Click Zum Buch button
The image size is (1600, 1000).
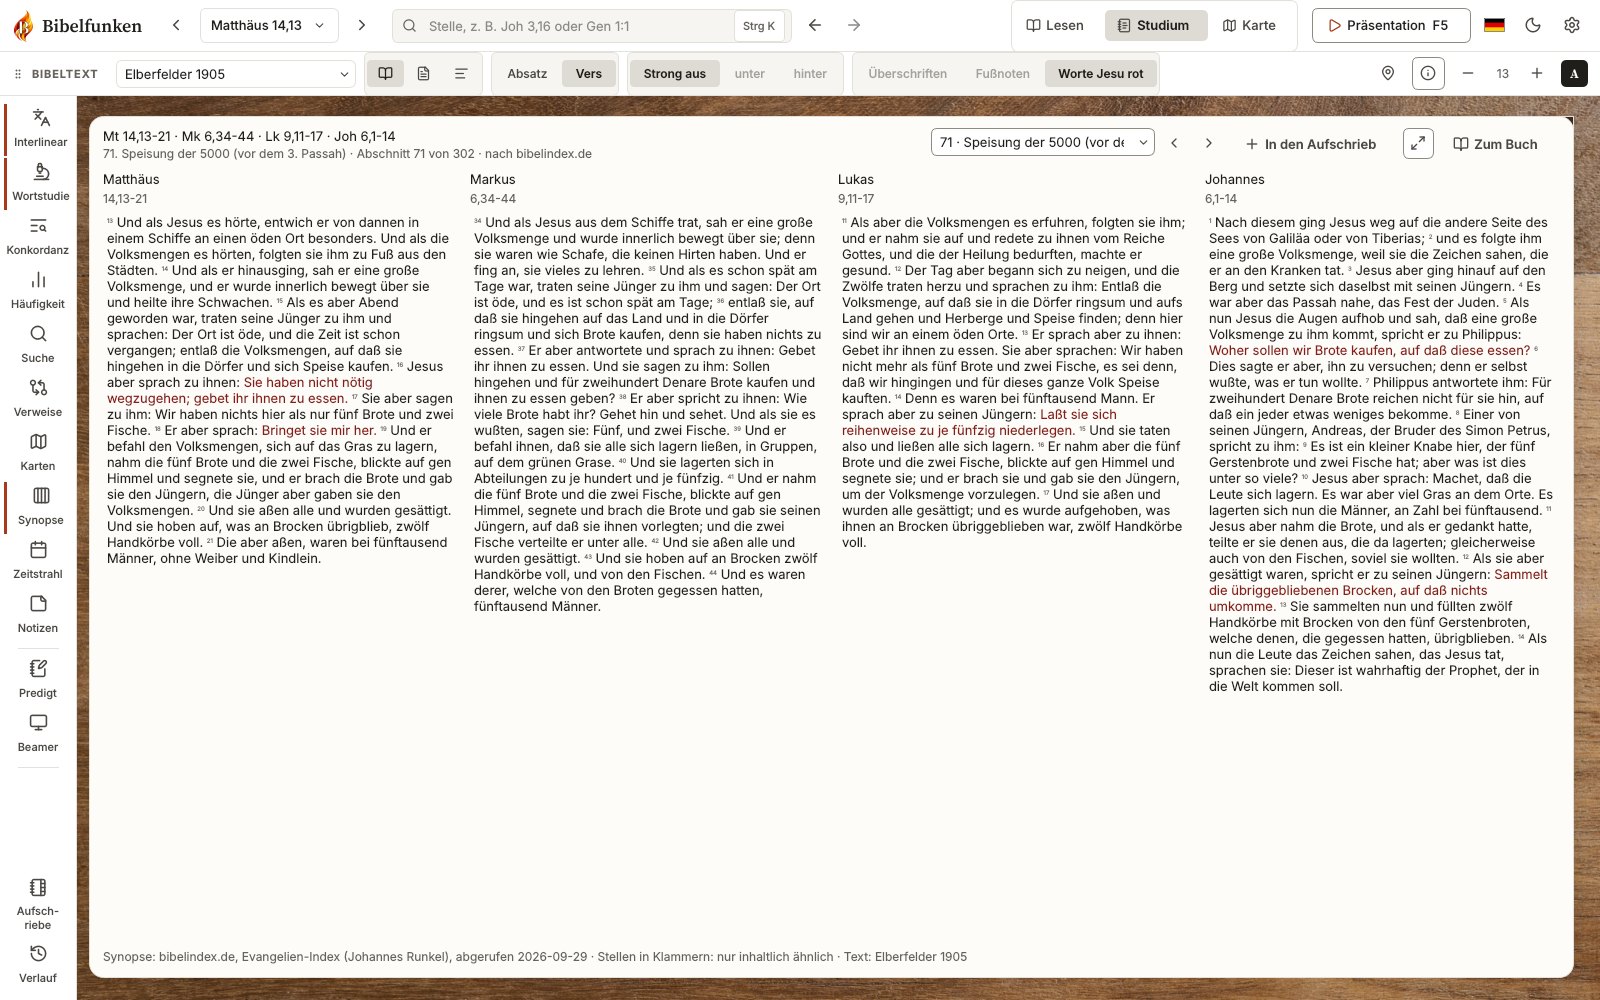[x=1495, y=144]
